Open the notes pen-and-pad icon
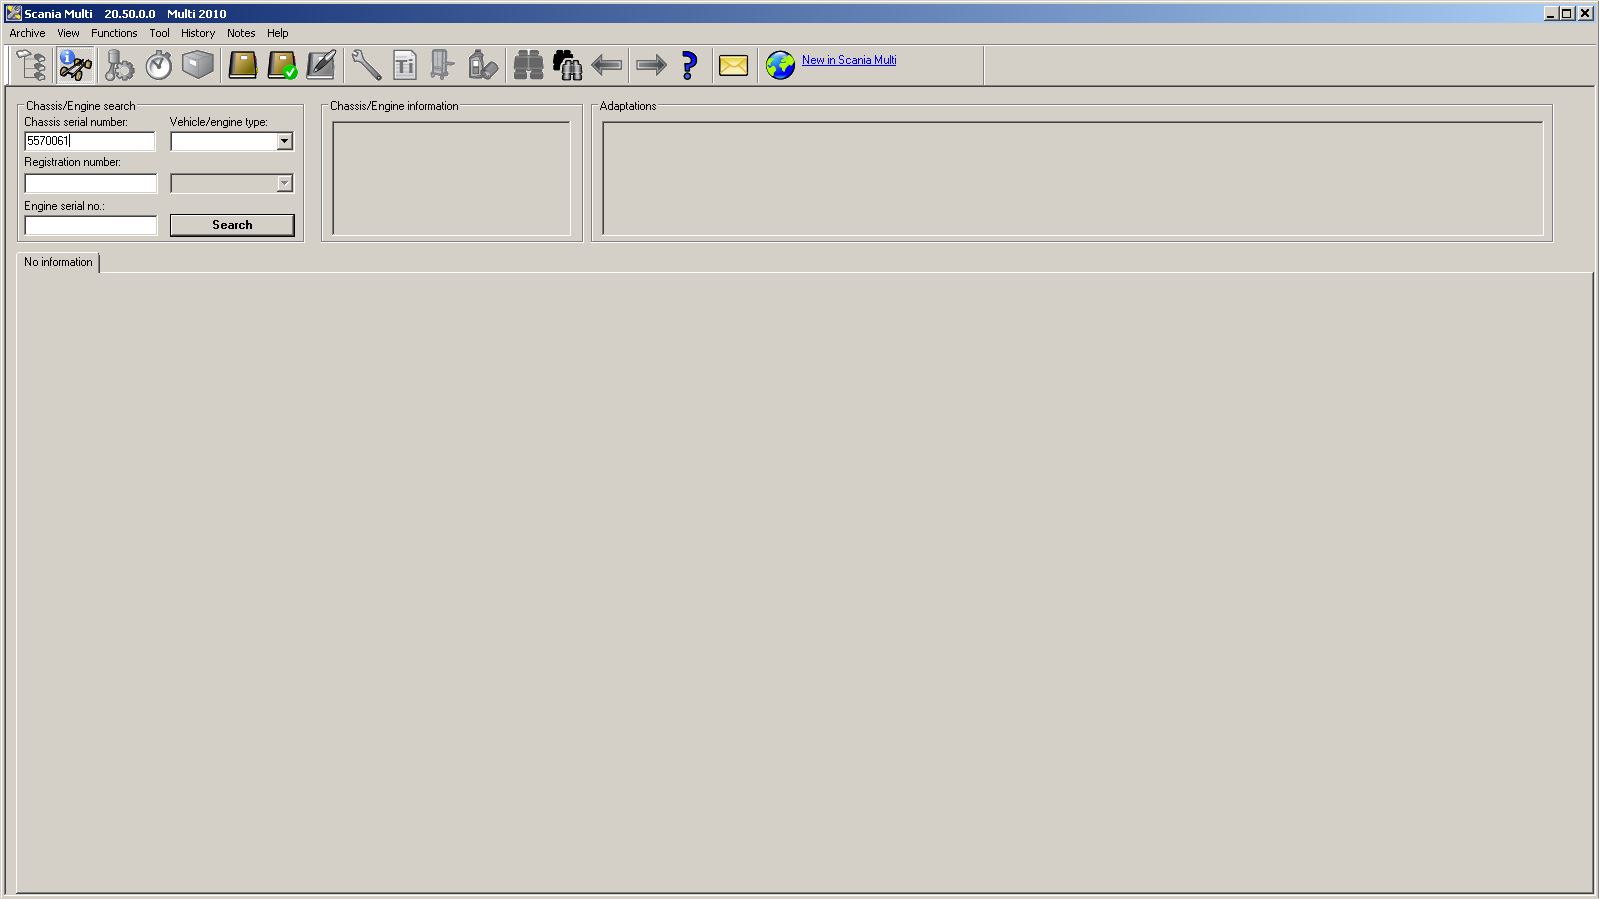Image resolution: width=1599 pixels, height=899 pixels. 321,65
